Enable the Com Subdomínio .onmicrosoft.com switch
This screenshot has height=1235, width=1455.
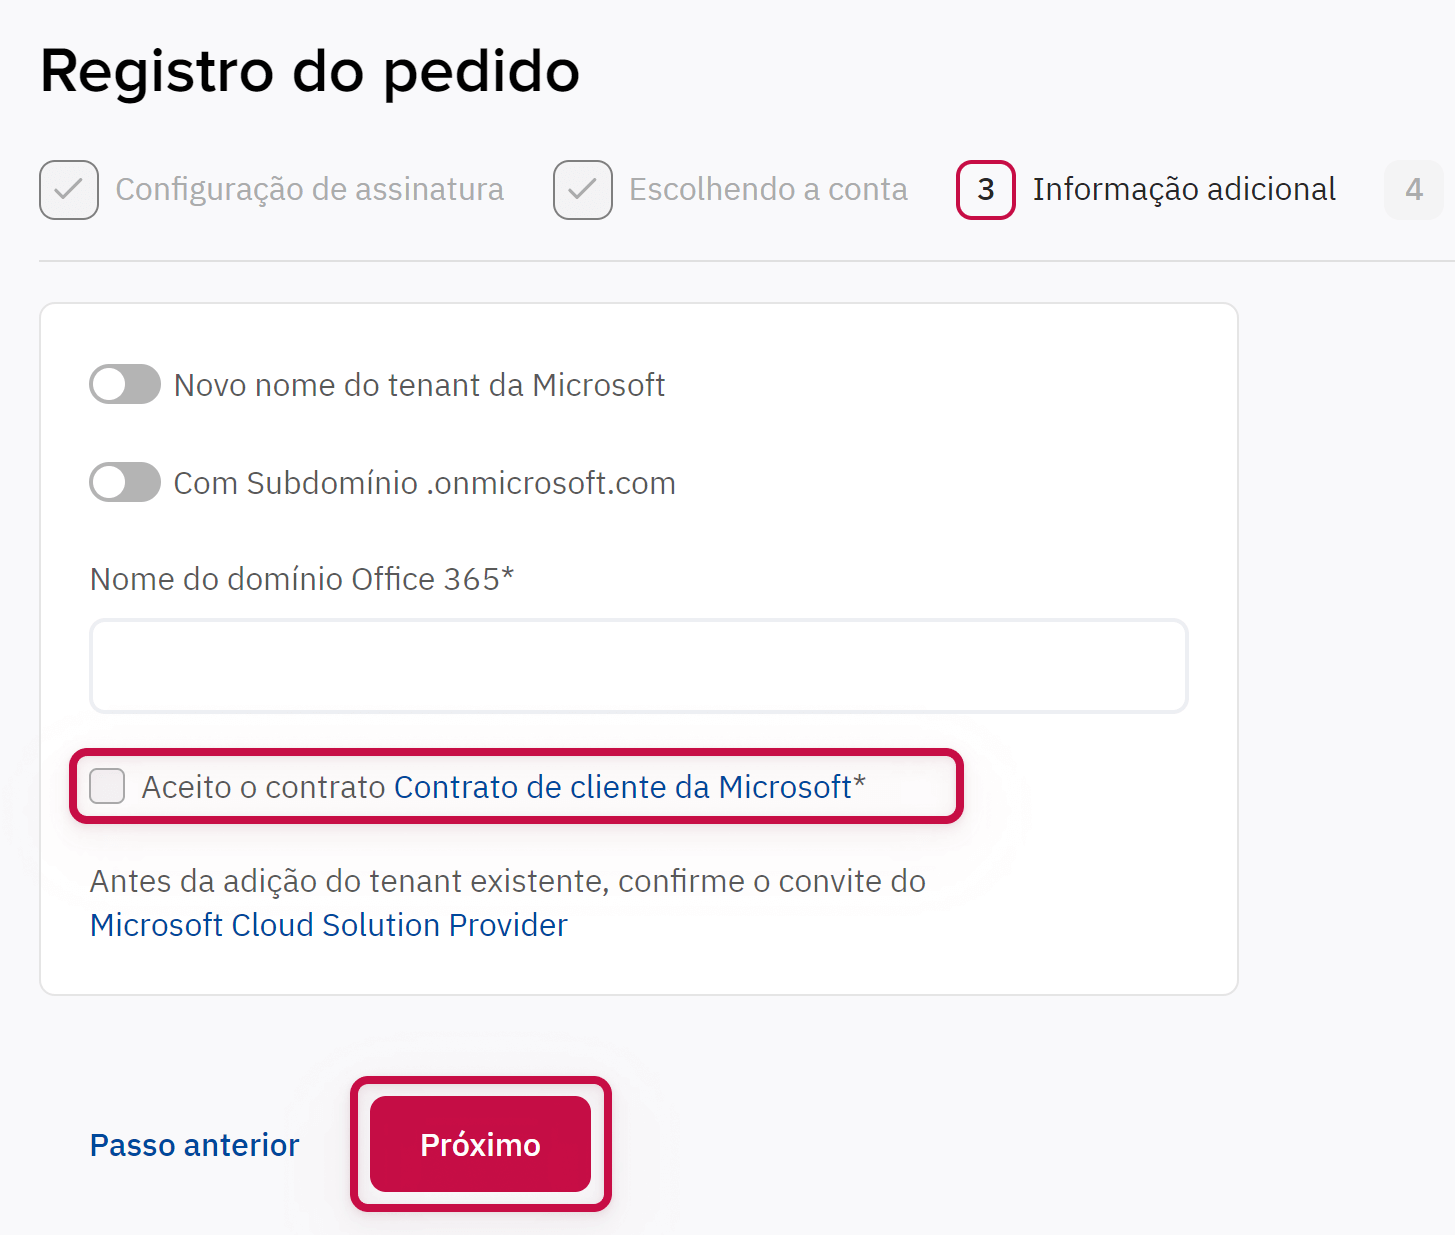click(125, 483)
